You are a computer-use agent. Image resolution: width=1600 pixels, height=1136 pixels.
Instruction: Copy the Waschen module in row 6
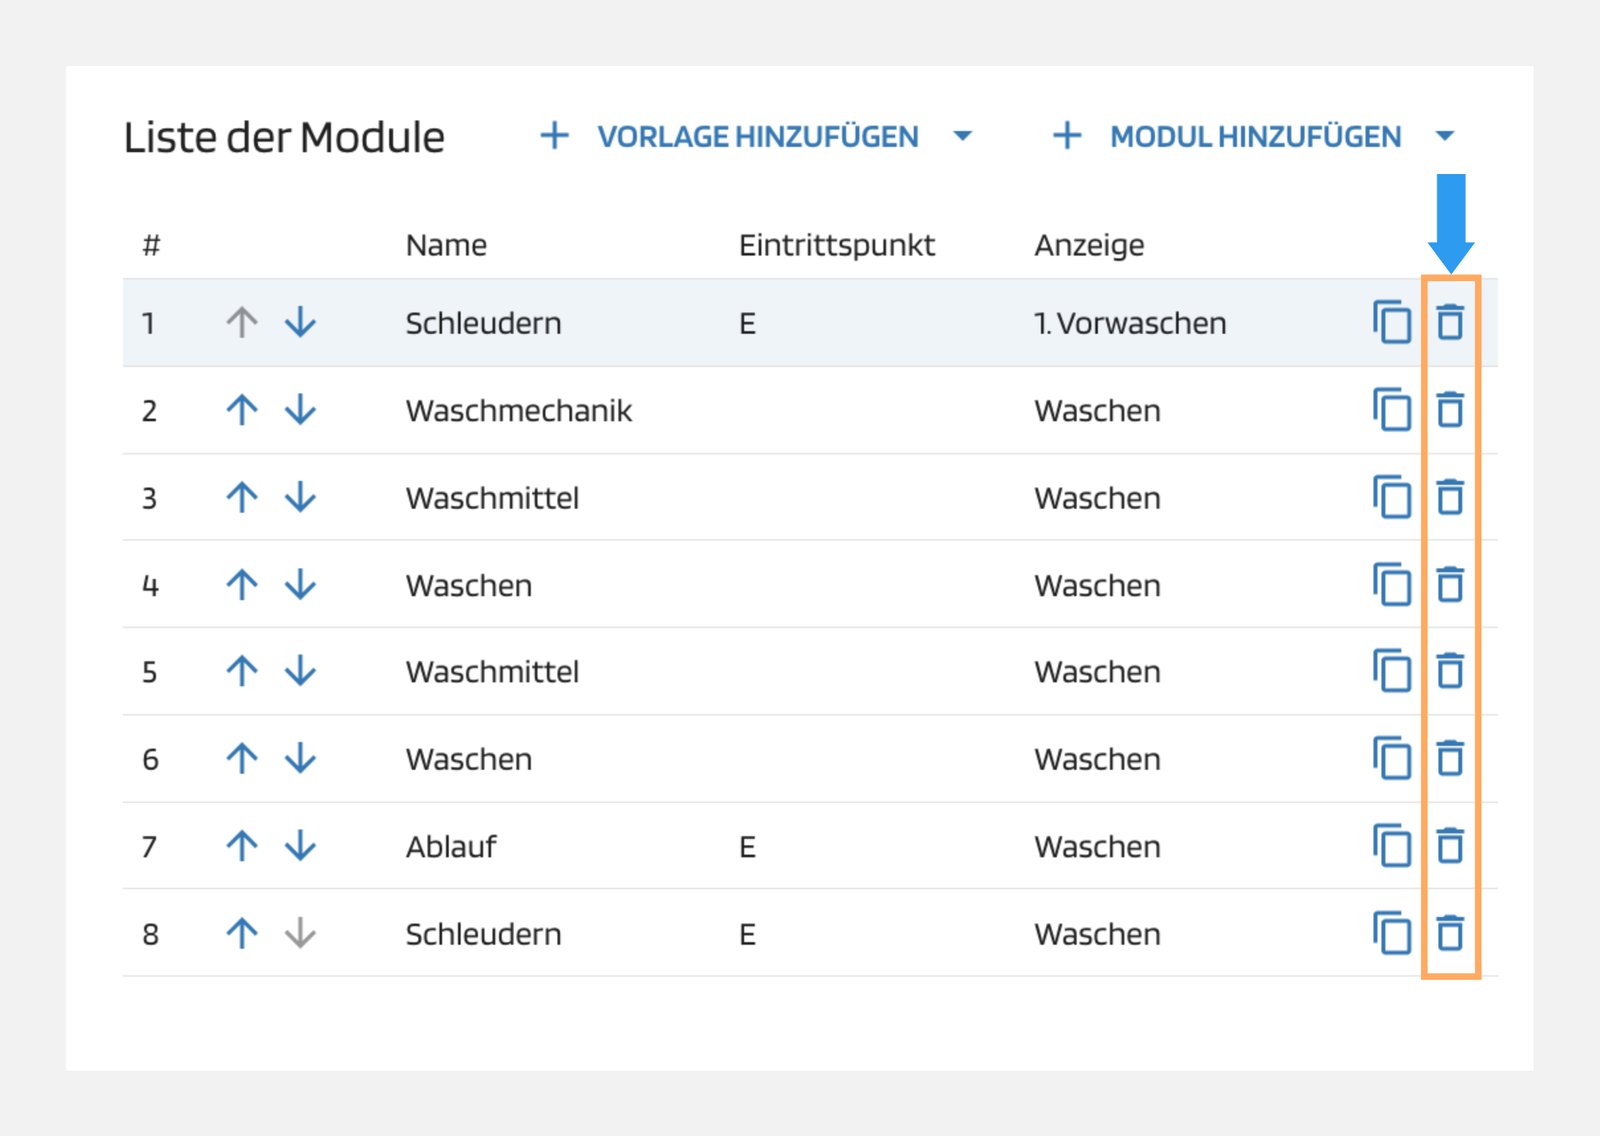coord(1391,759)
